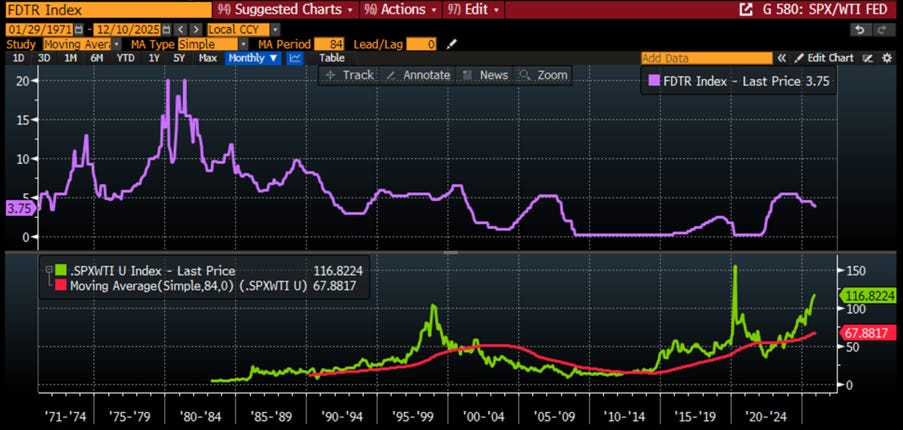Shift date range forward with right arrow

point(195,29)
